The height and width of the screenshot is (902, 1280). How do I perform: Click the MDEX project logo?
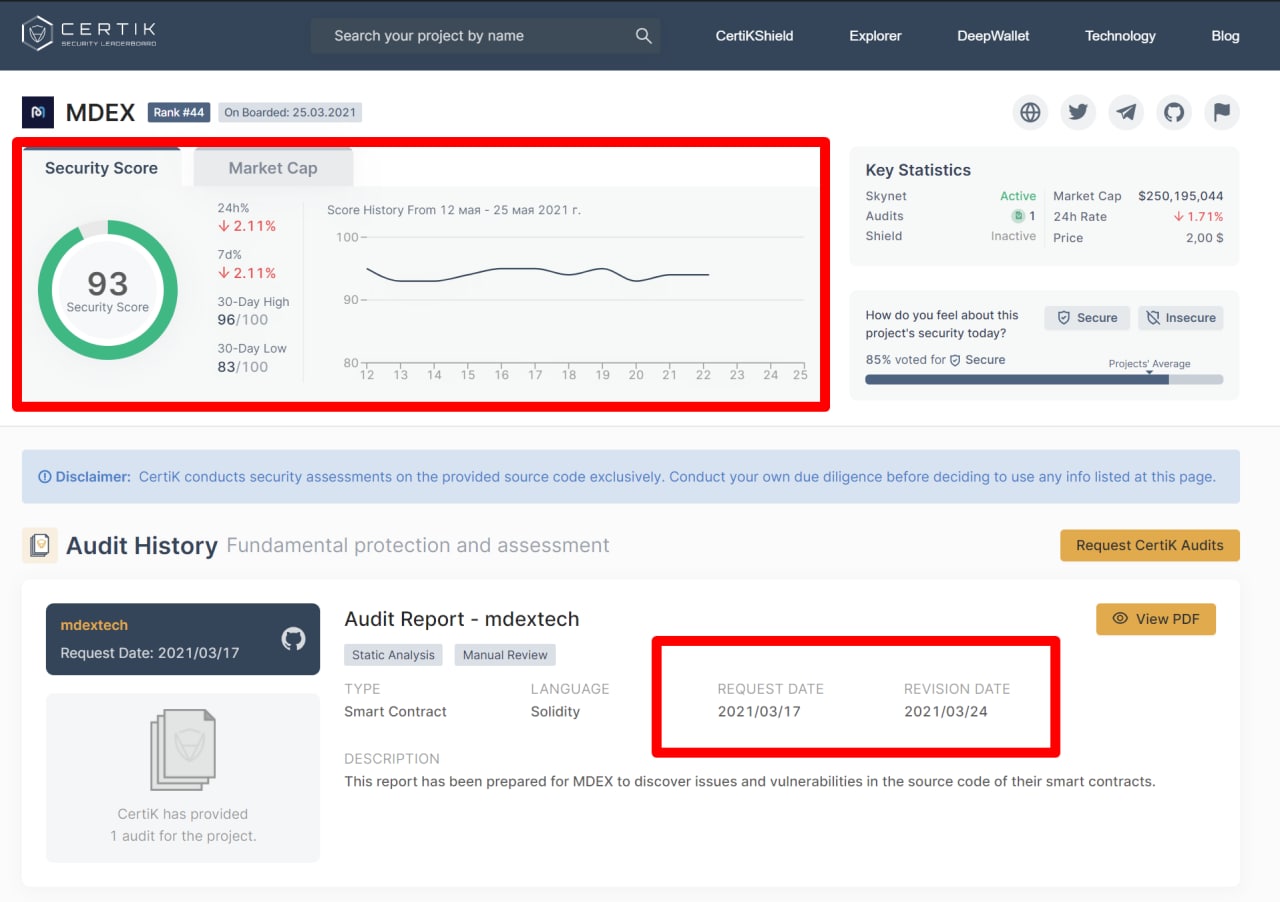(38, 112)
